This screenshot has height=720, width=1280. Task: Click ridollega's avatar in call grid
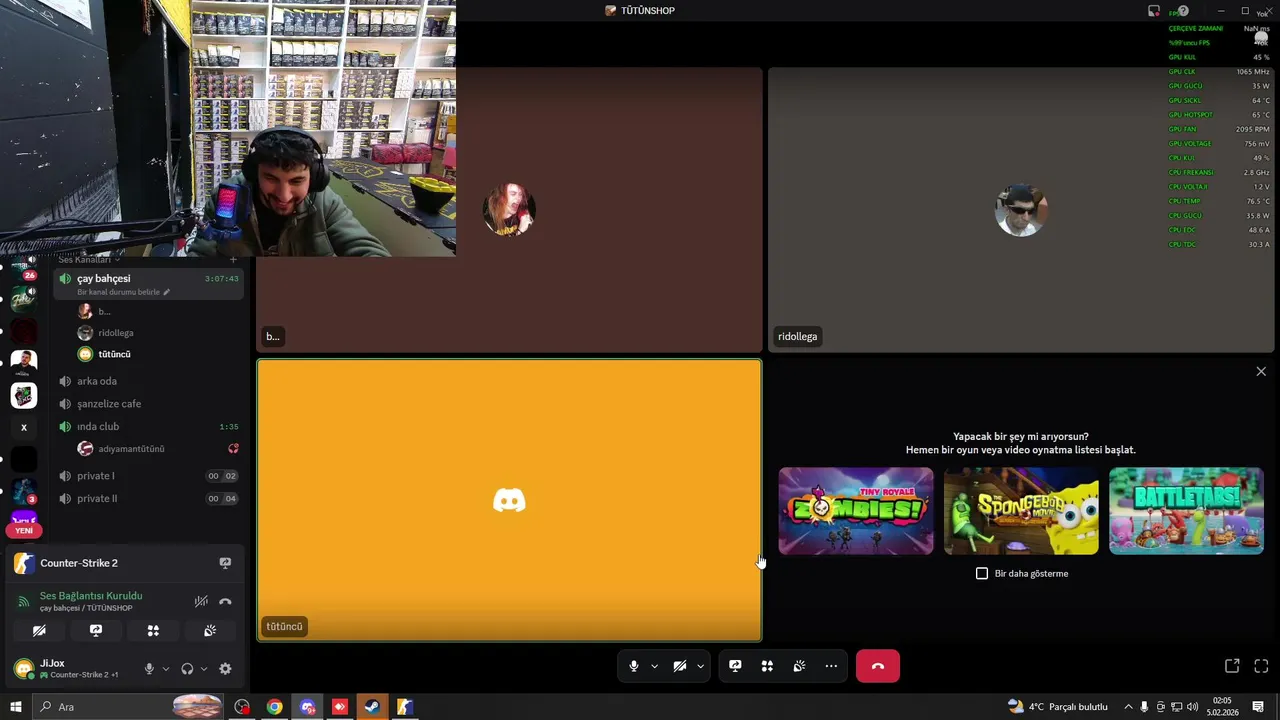point(1021,210)
